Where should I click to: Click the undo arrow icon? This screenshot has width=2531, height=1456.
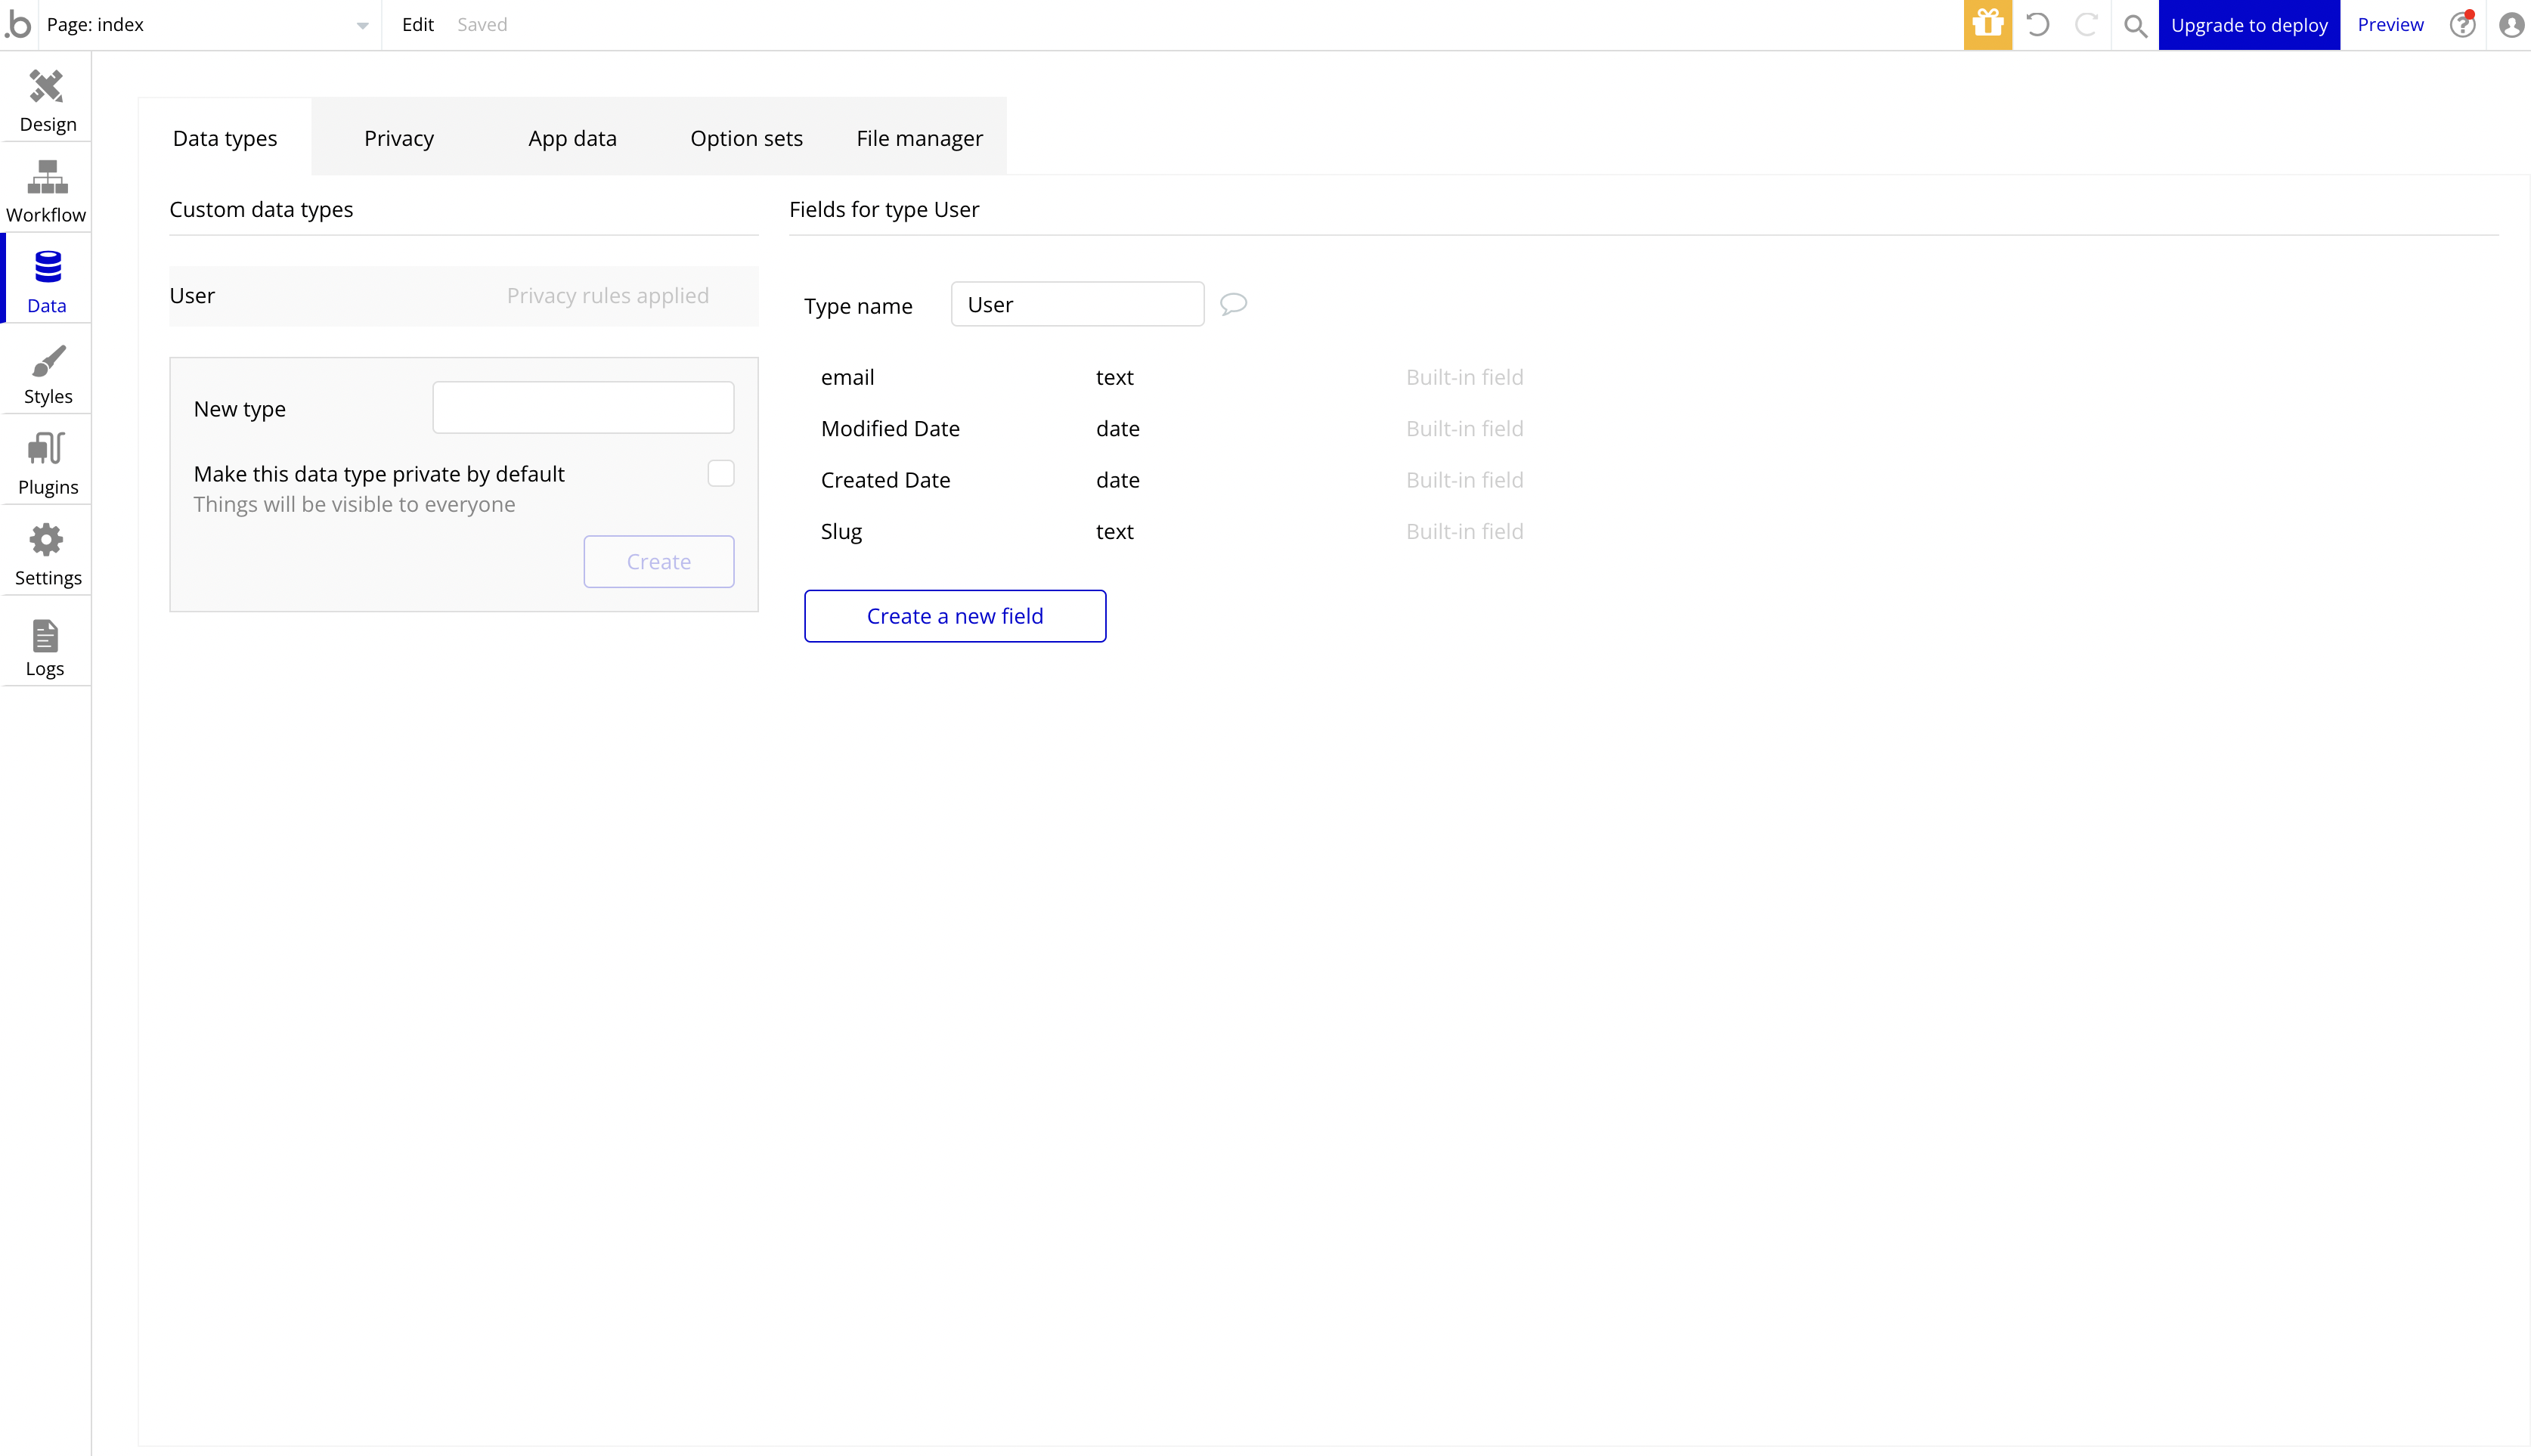[2037, 25]
